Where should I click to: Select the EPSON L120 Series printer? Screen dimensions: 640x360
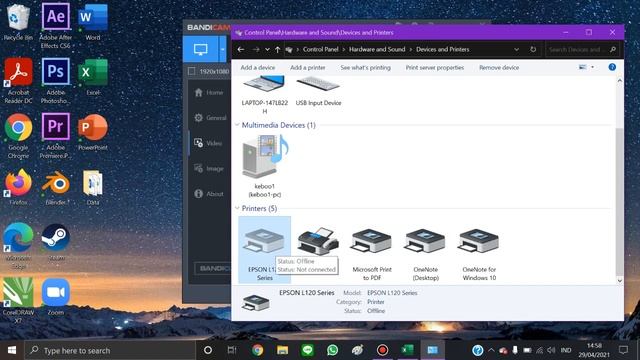point(264,250)
